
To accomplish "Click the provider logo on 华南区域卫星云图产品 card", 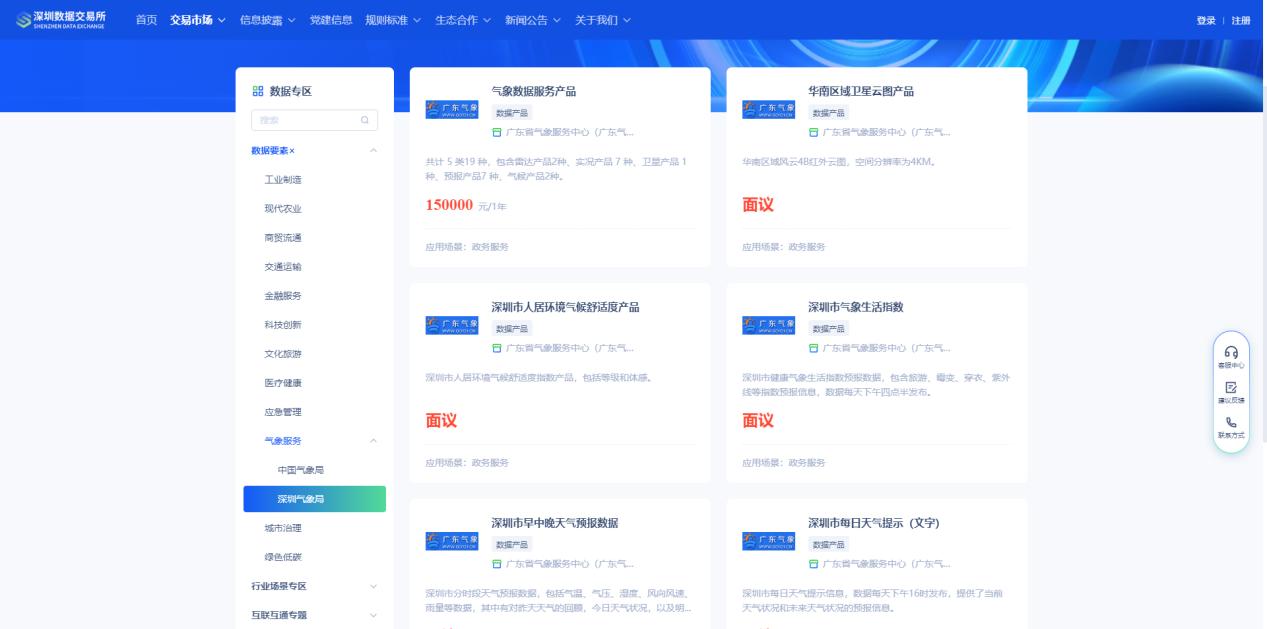I will point(769,110).
